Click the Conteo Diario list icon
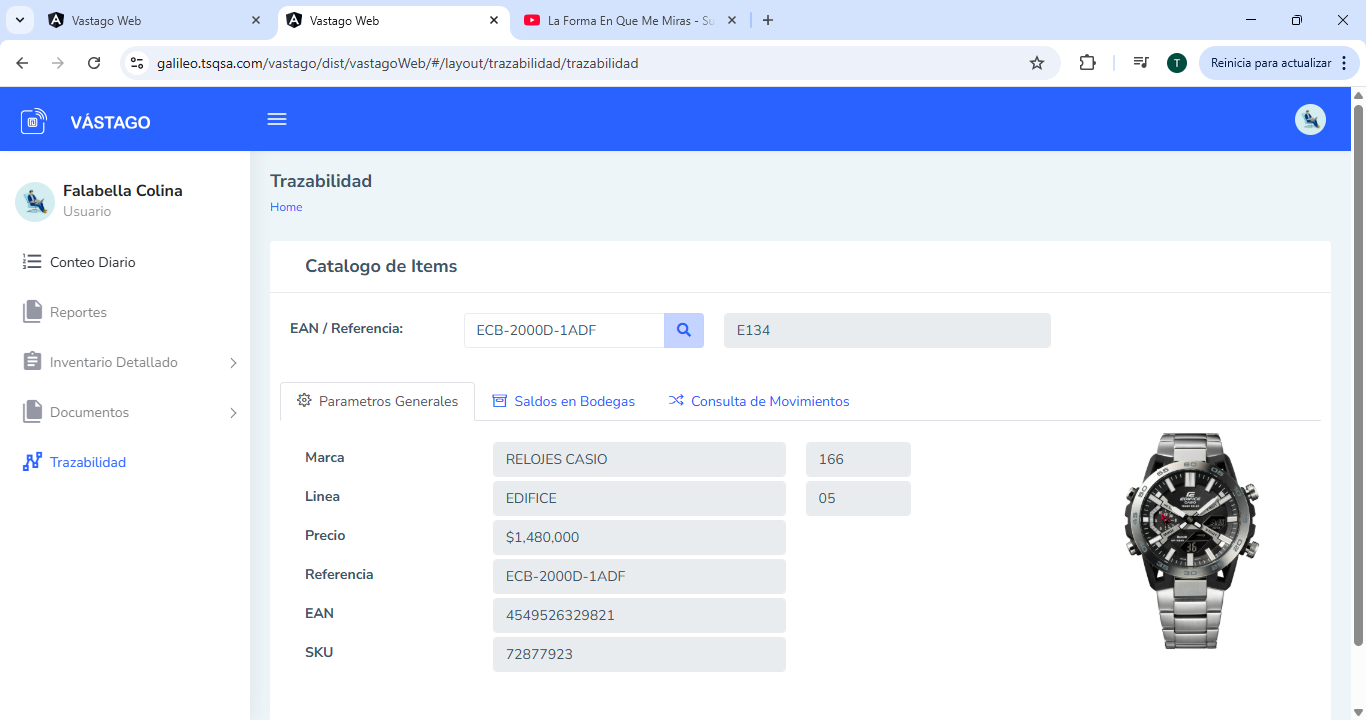This screenshot has width=1366, height=720. [x=32, y=262]
